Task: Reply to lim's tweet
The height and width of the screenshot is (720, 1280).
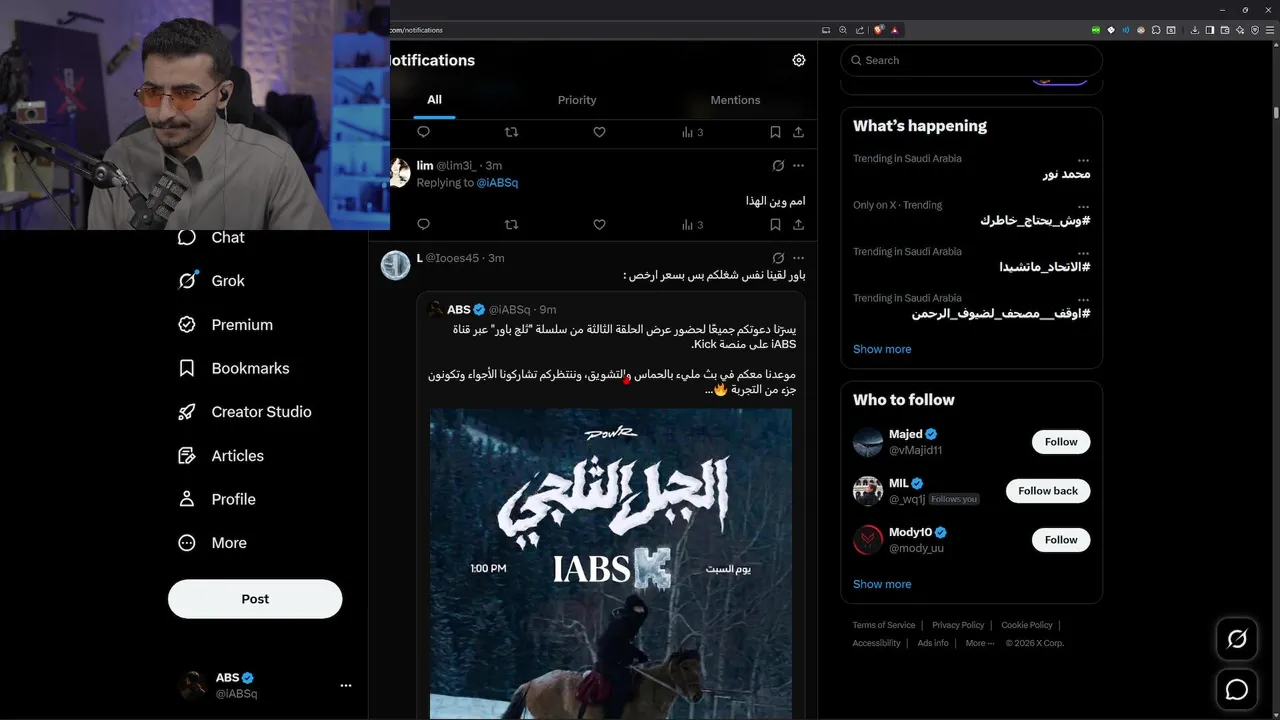Action: 423,225
